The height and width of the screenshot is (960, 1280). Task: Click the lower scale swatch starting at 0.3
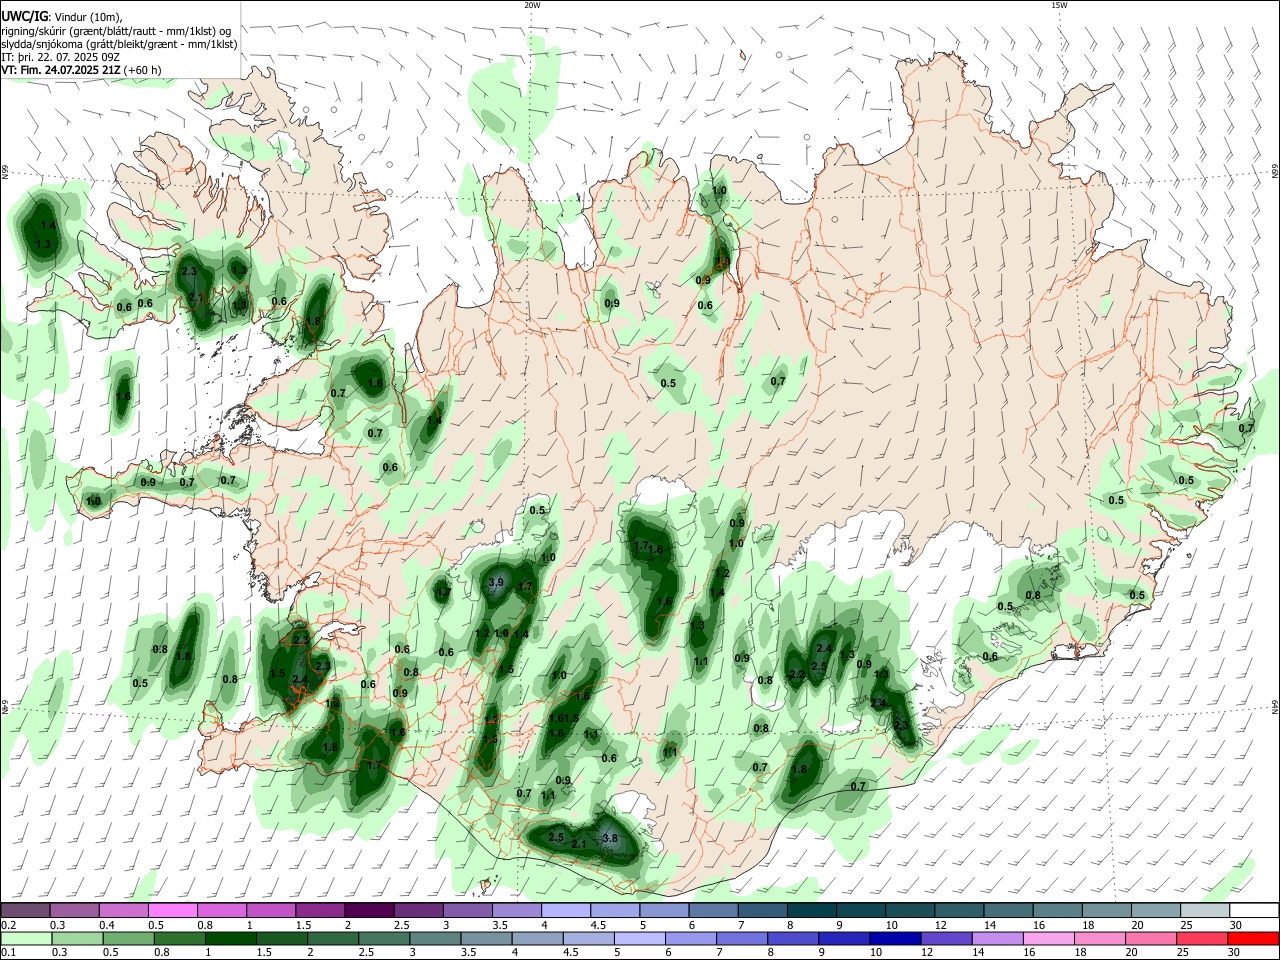(77, 939)
